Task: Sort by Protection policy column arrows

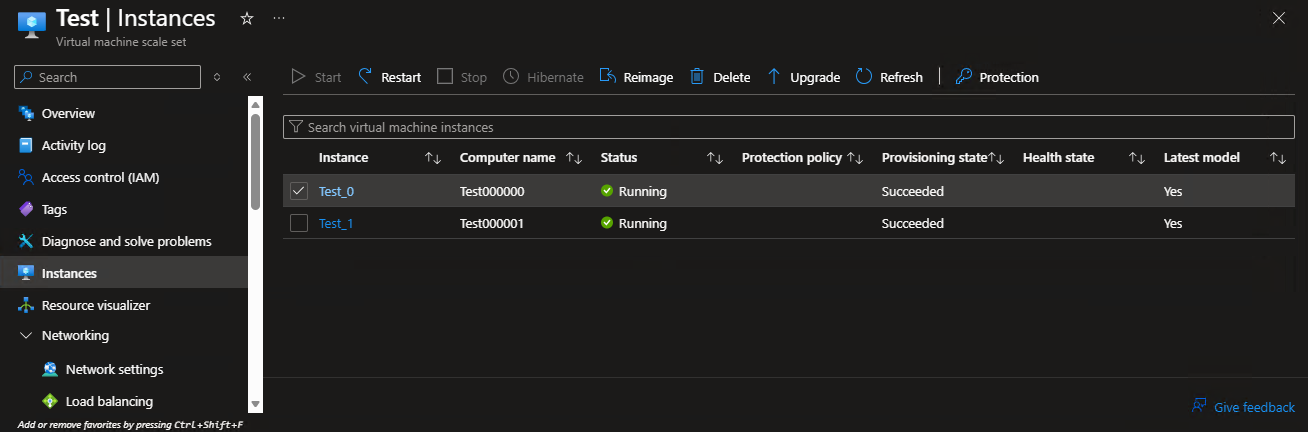Action: [x=855, y=158]
